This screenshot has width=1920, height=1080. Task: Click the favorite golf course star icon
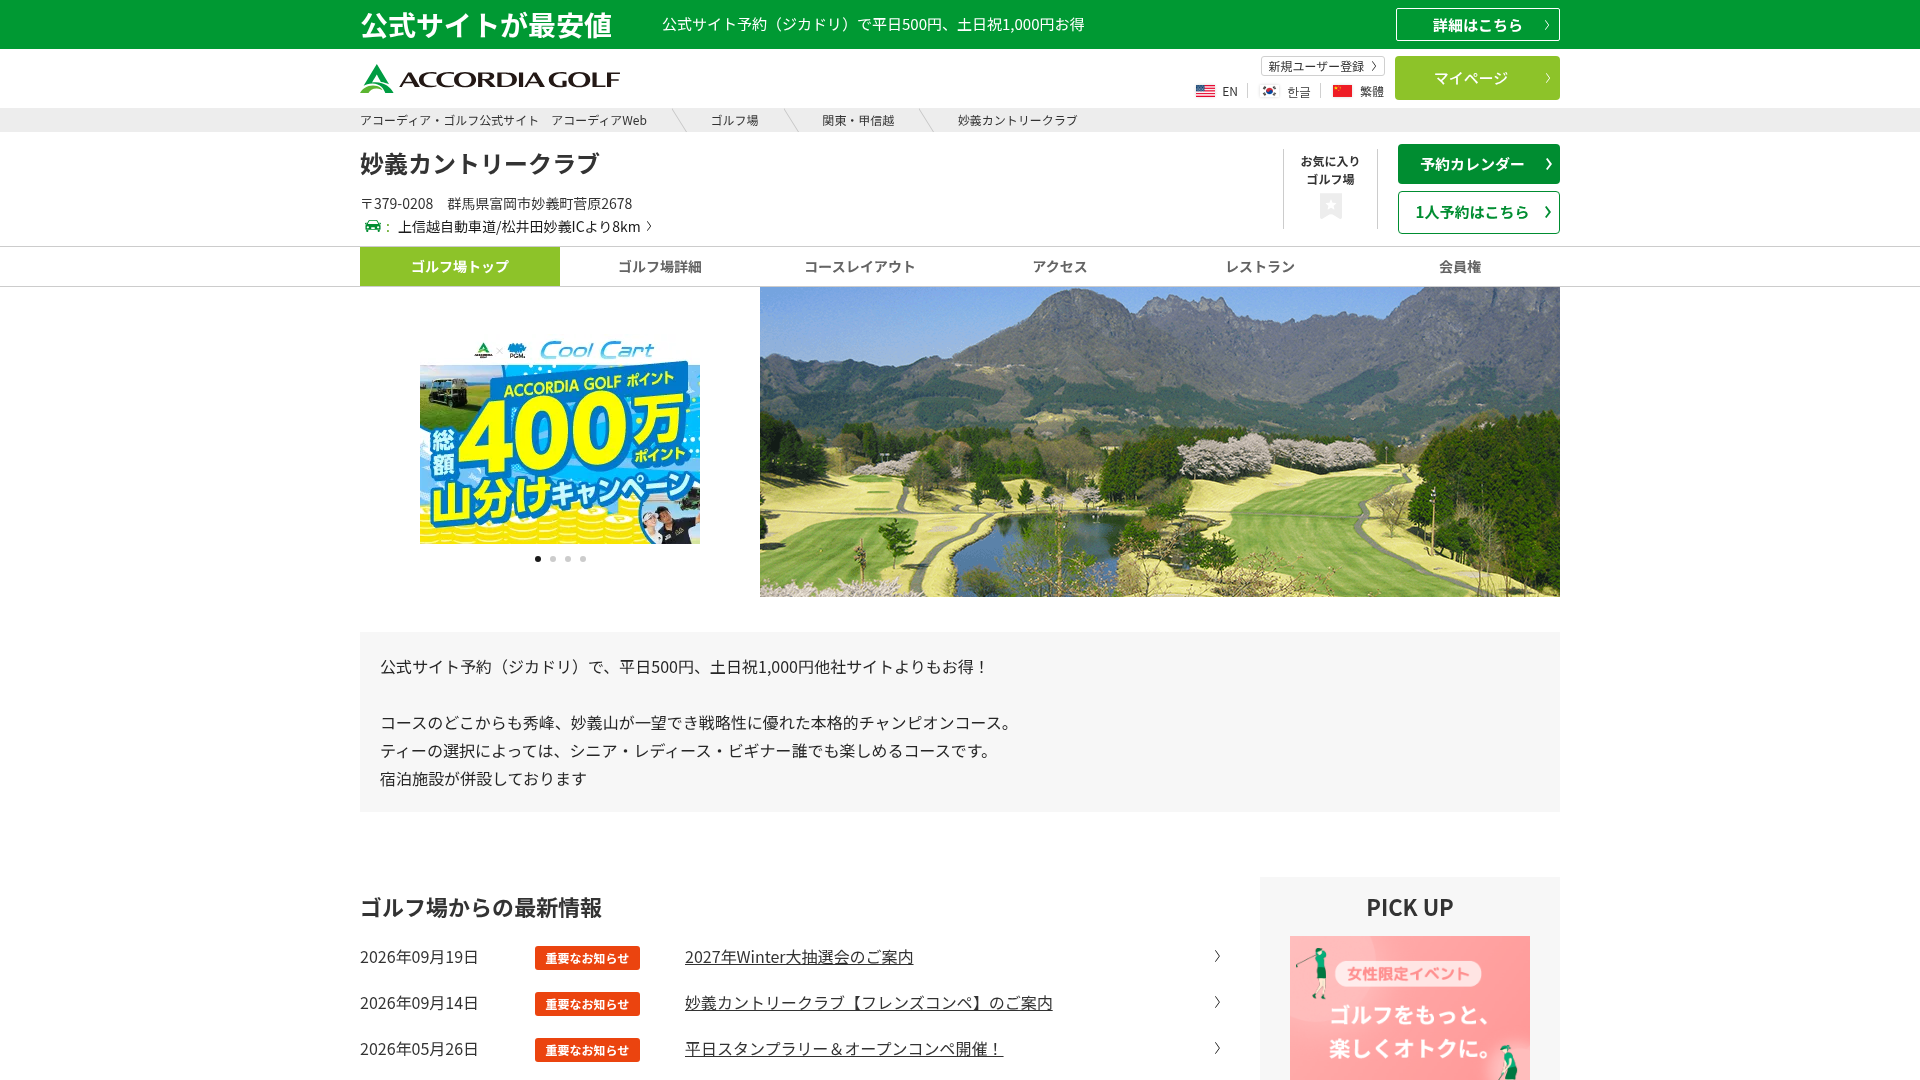(x=1330, y=206)
